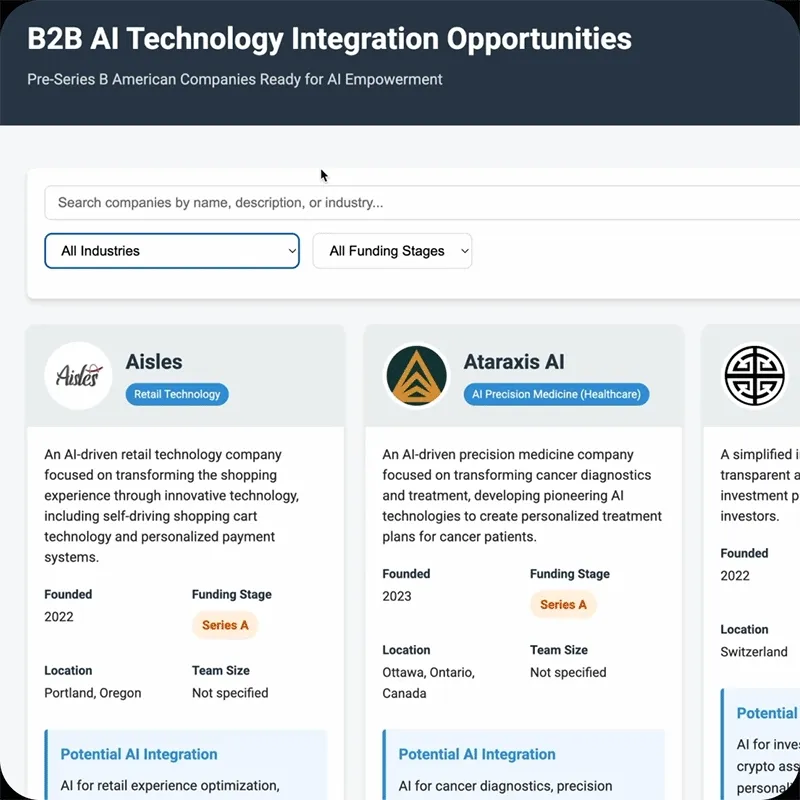
Task: Click Switzerland location value
Action: tap(754, 652)
